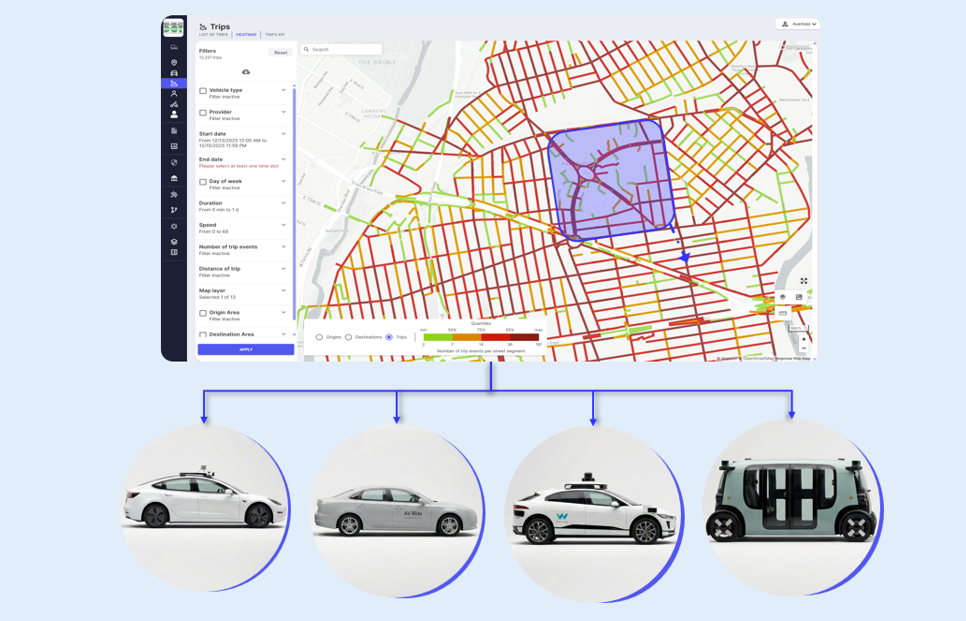Click the fullscreen icon on the map
The width and height of the screenshot is (966, 621).
(803, 281)
